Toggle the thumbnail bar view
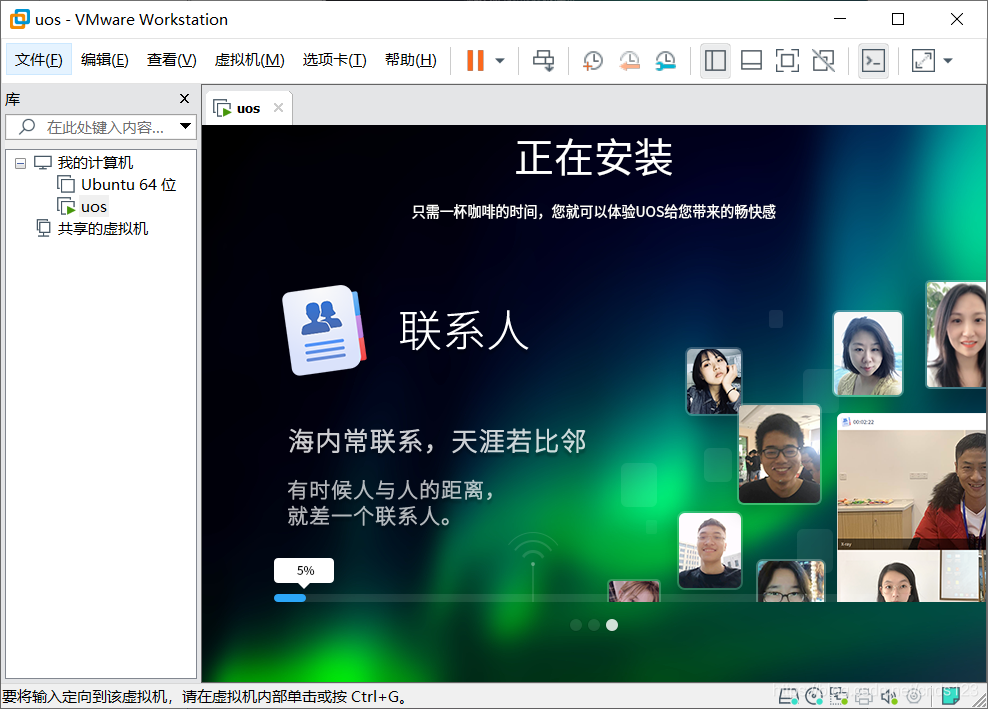 coord(751,61)
